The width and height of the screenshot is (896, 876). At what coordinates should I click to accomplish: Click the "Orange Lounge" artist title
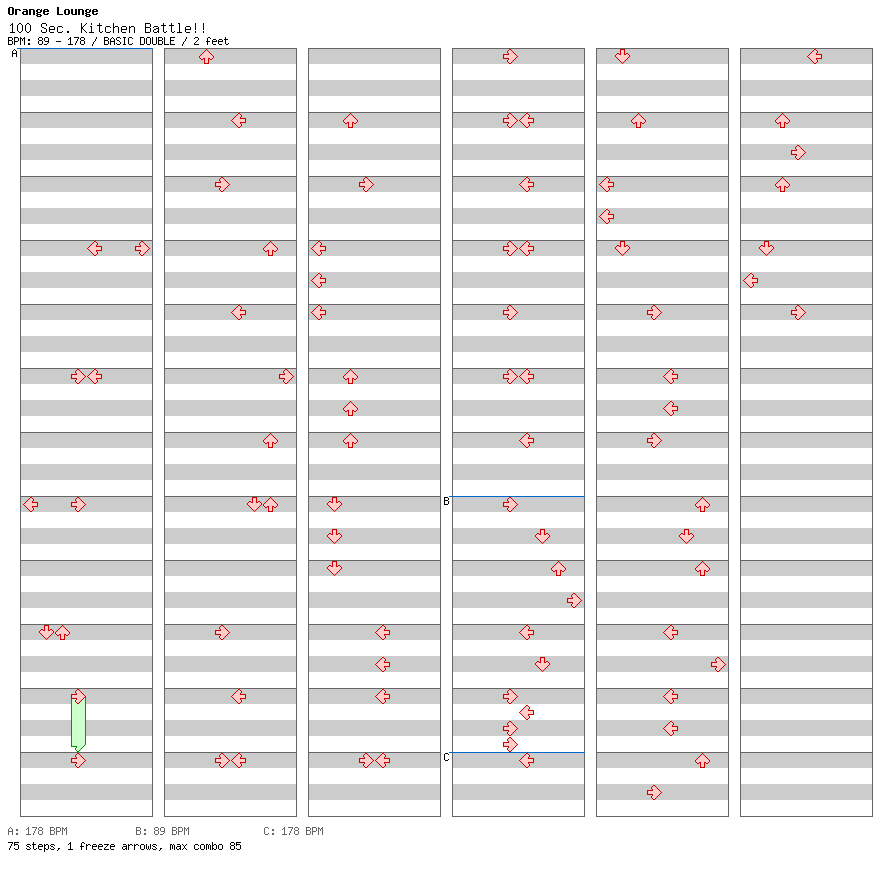click(53, 11)
